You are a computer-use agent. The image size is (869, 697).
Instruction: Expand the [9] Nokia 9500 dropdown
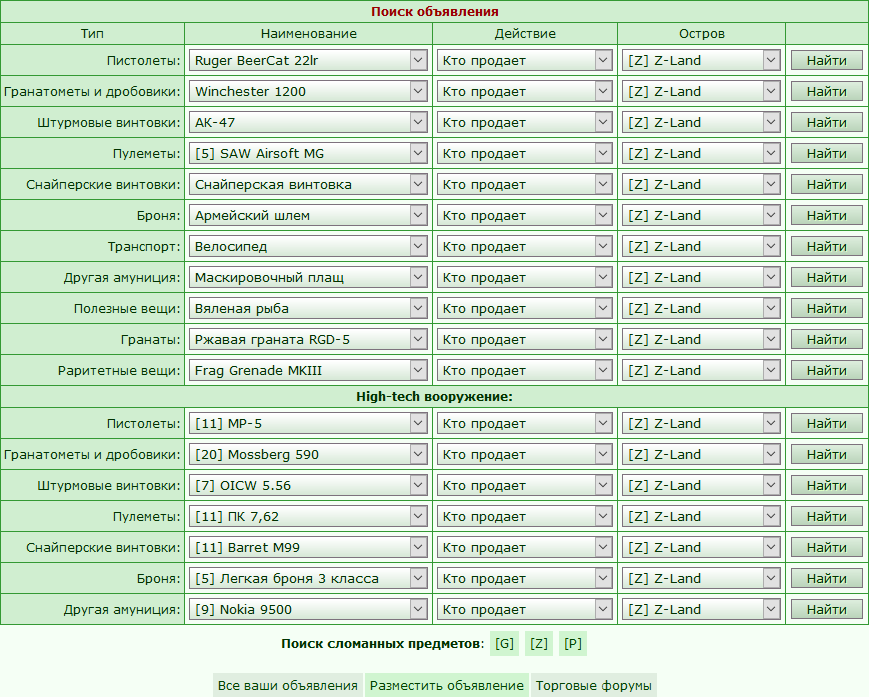[x=308, y=609]
